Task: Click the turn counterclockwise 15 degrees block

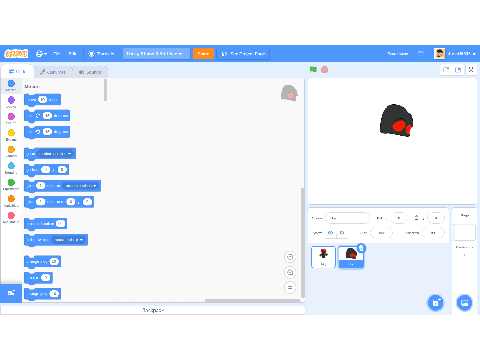Action: click(47, 132)
